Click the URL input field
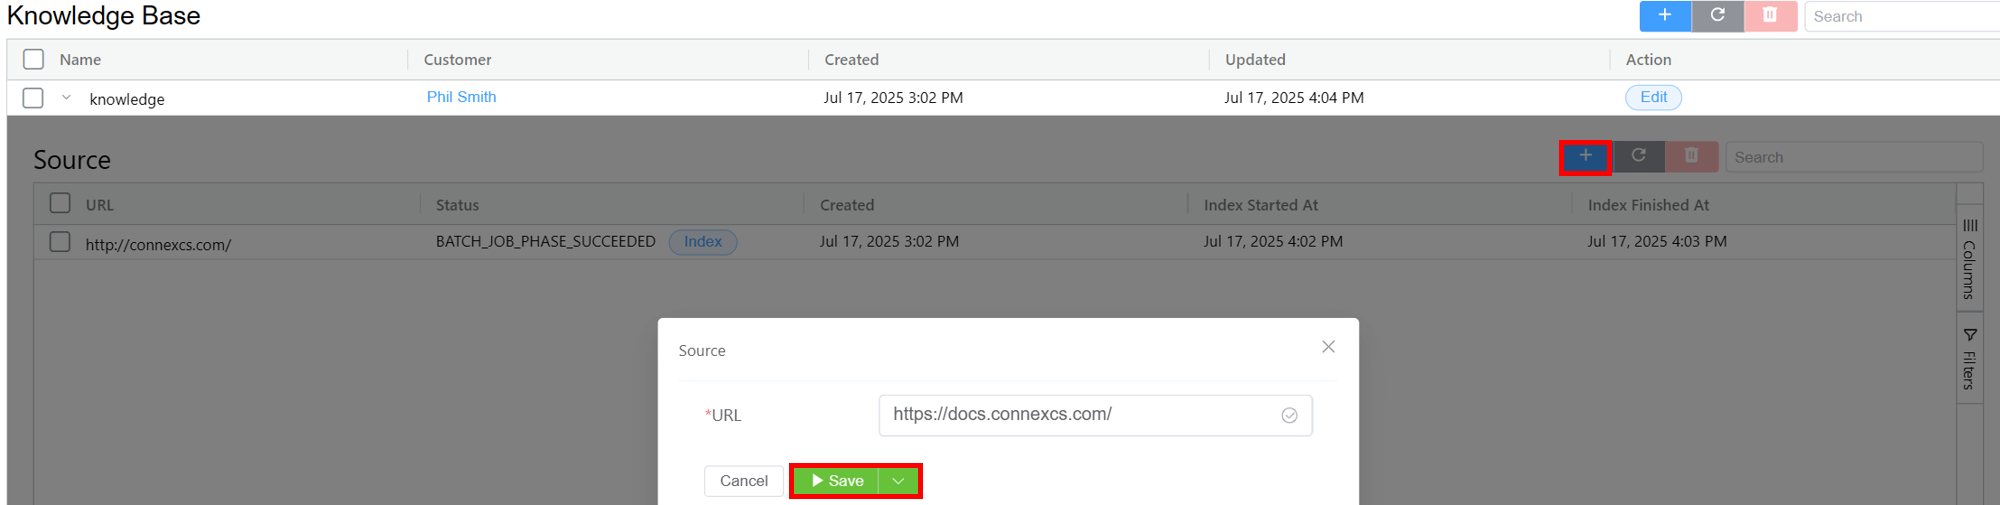2000x505 pixels. click(1080, 415)
